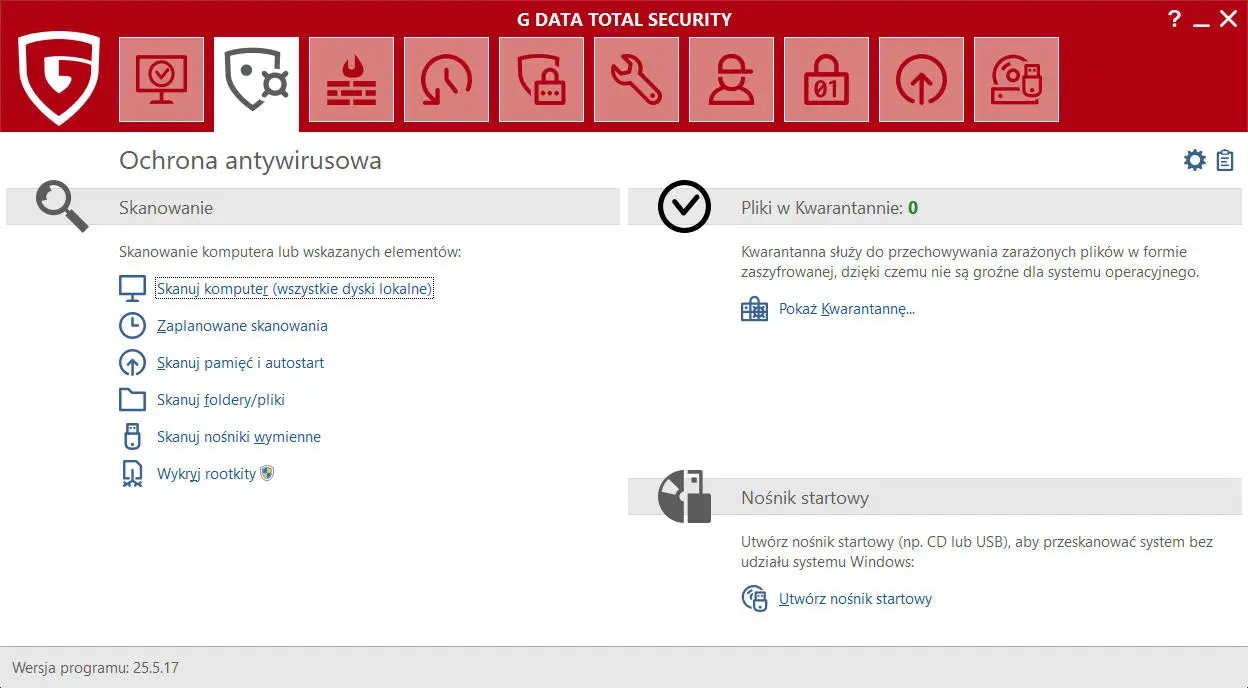1248x688 pixels.
Task: Open the backup module with upload arrow
Action: pos(921,78)
